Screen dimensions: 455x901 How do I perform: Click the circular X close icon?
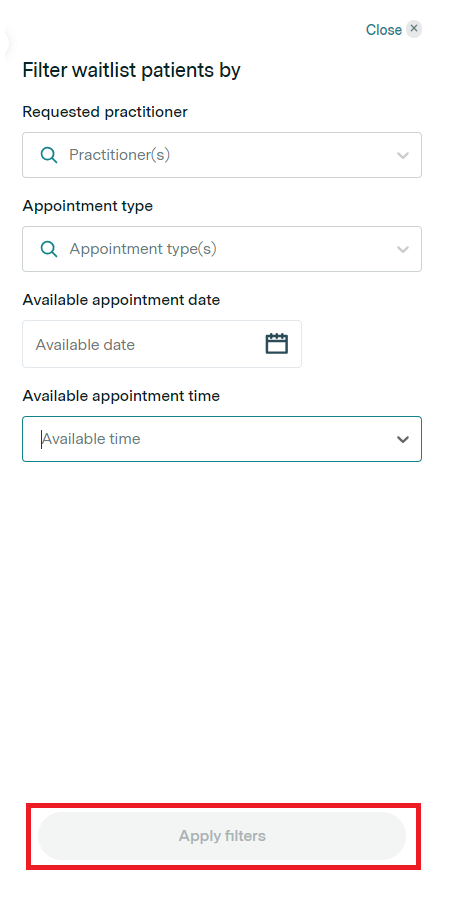pos(414,29)
